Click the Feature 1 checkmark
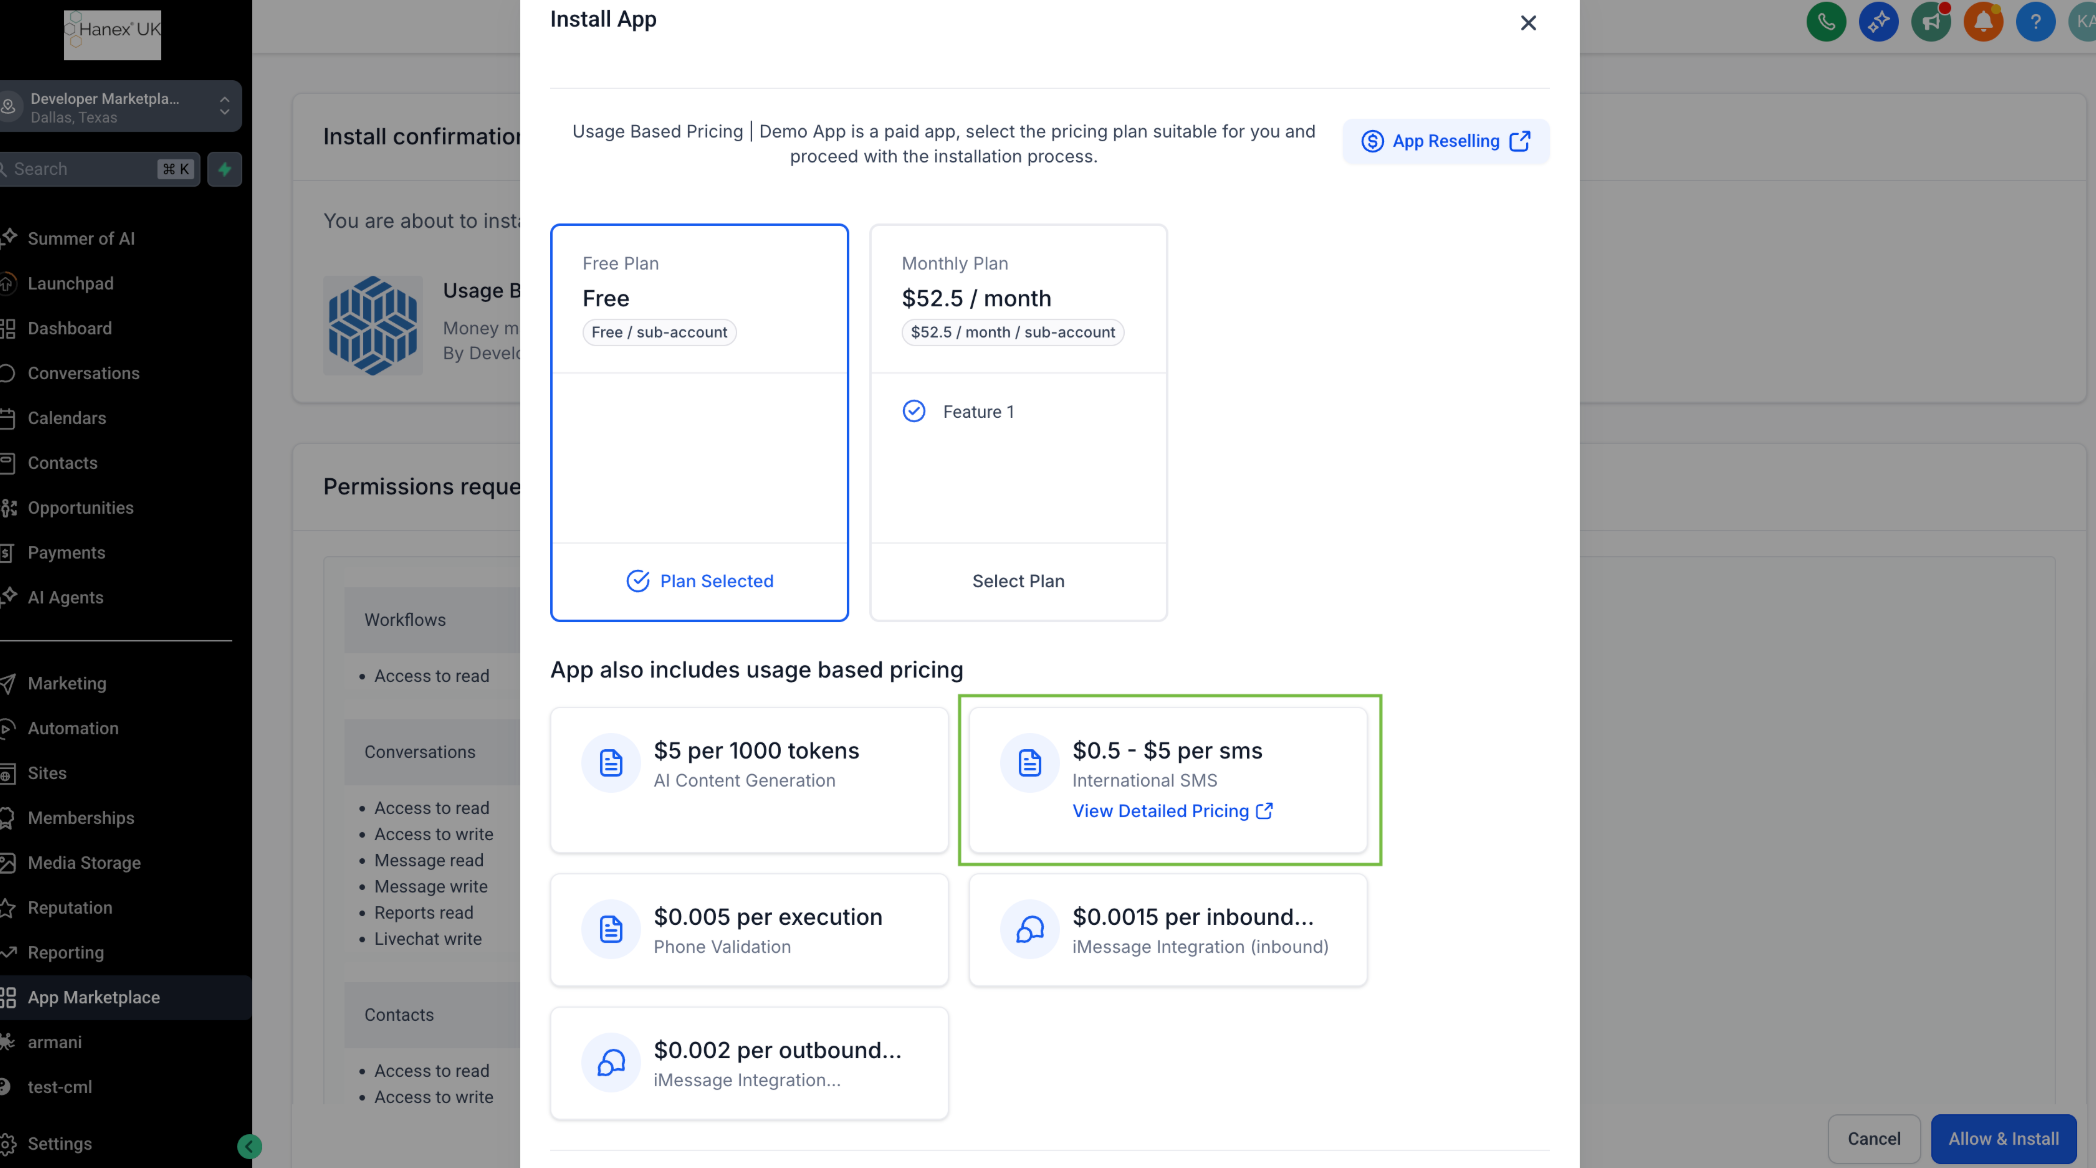Viewport: 2096px width, 1168px height. click(x=914, y=411)
